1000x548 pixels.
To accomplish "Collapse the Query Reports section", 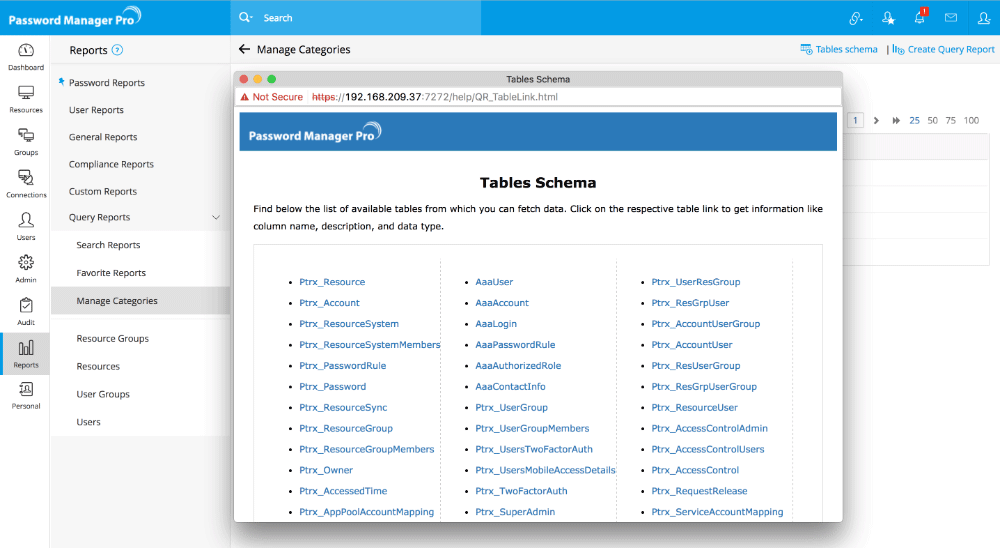I will point(216,218).
